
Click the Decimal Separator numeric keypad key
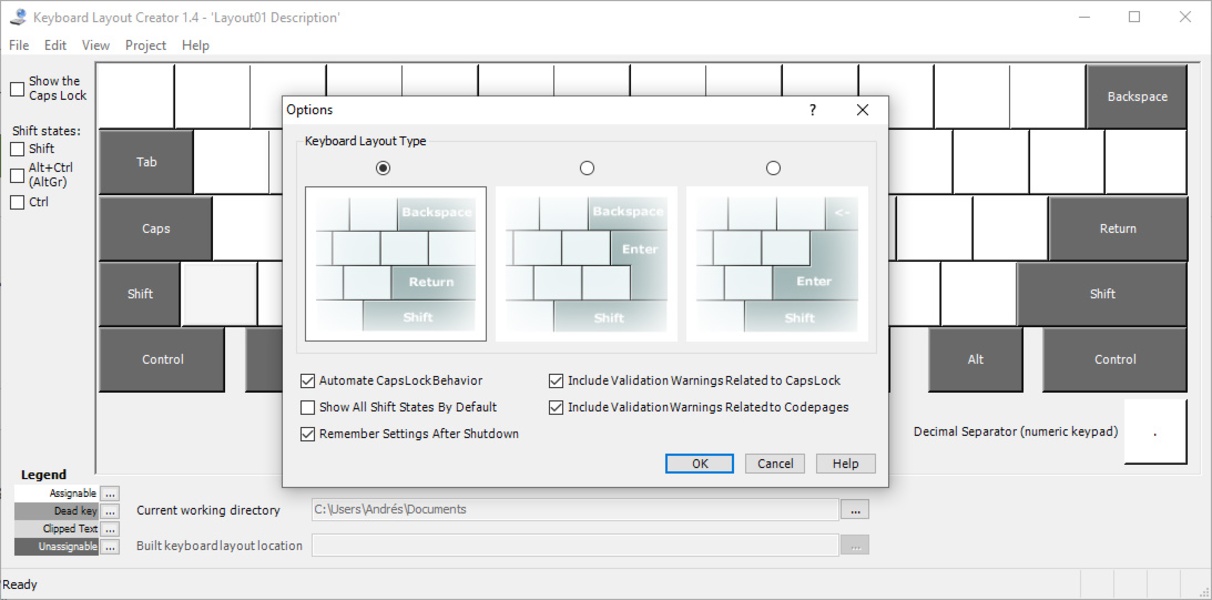point(1155,432)
